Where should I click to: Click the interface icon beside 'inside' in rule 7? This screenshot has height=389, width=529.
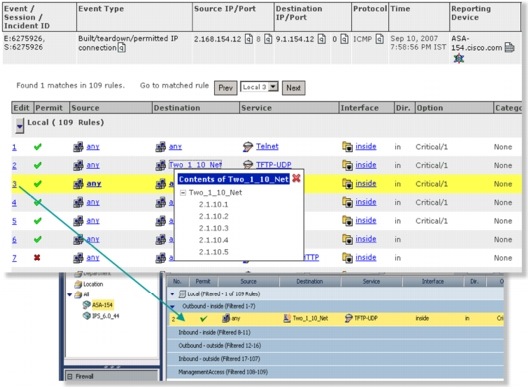click(x=347, y=258)
